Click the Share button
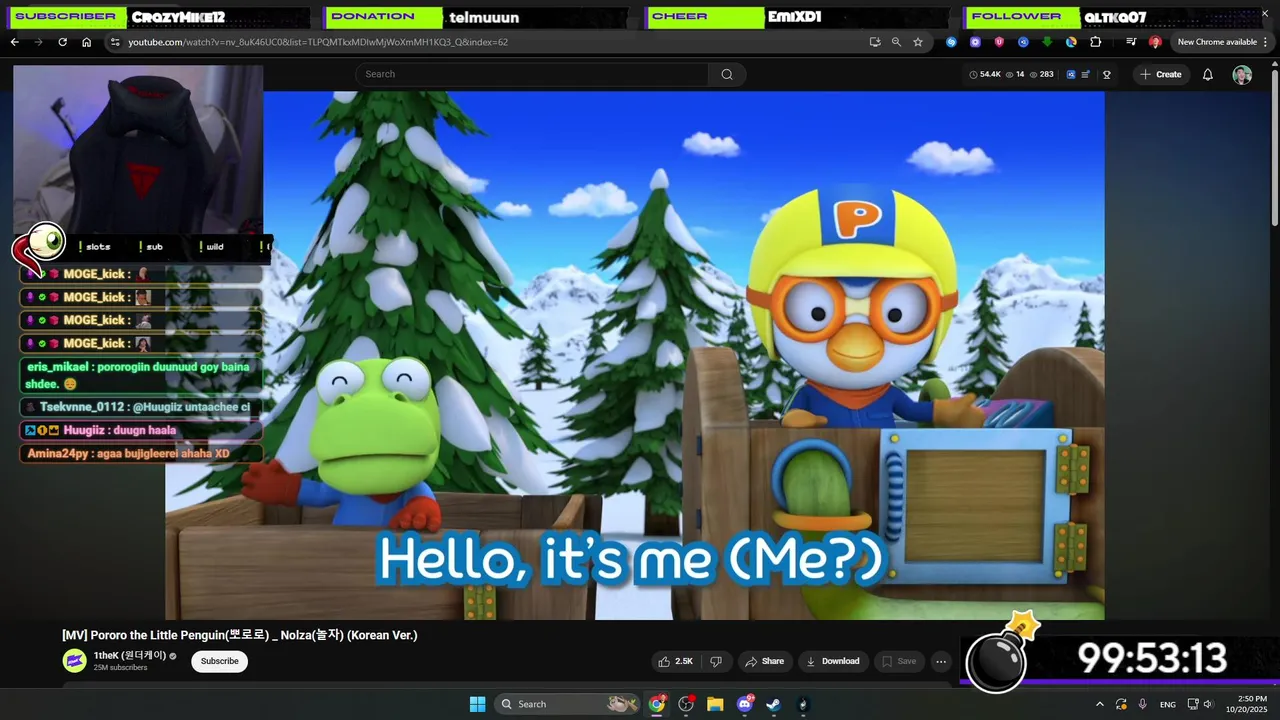This screenshot has width=1280, height=720. tap(765, 661)
